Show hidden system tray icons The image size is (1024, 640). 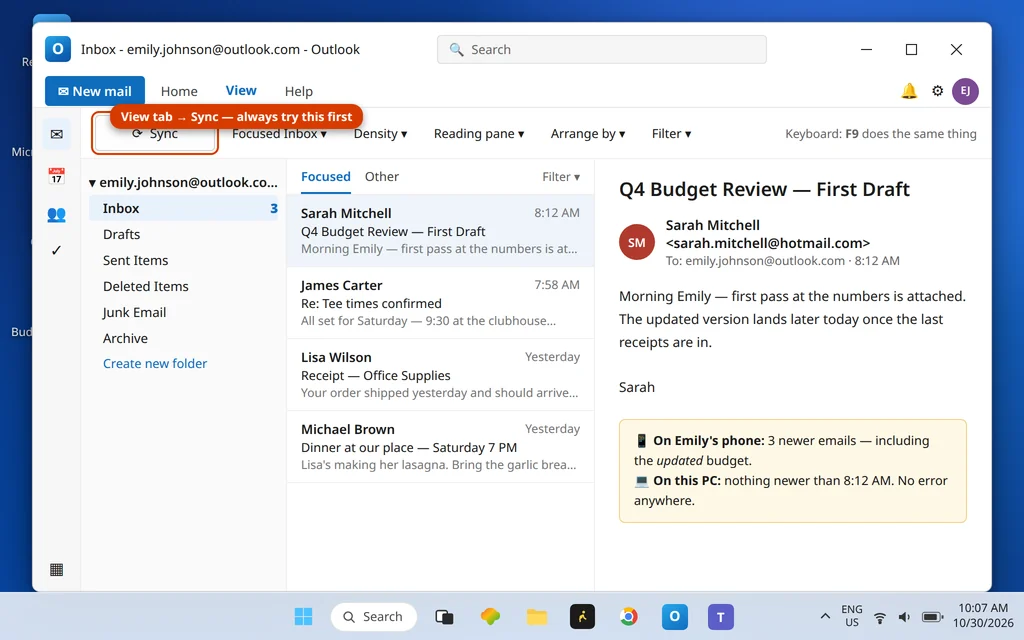pos(825,616)
